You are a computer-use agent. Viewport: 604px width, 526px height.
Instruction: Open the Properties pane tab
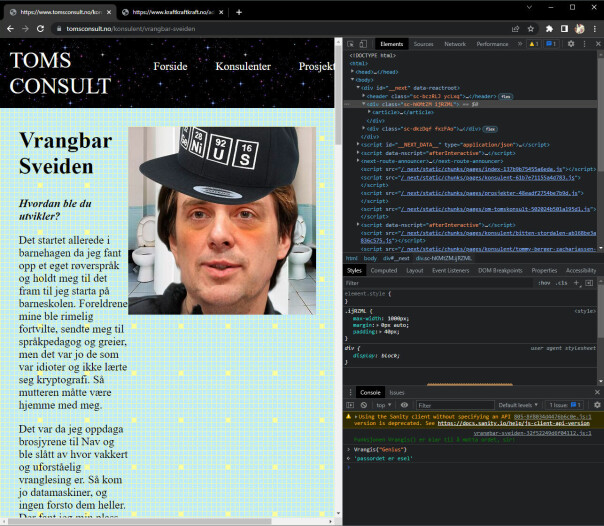(544, 270)
